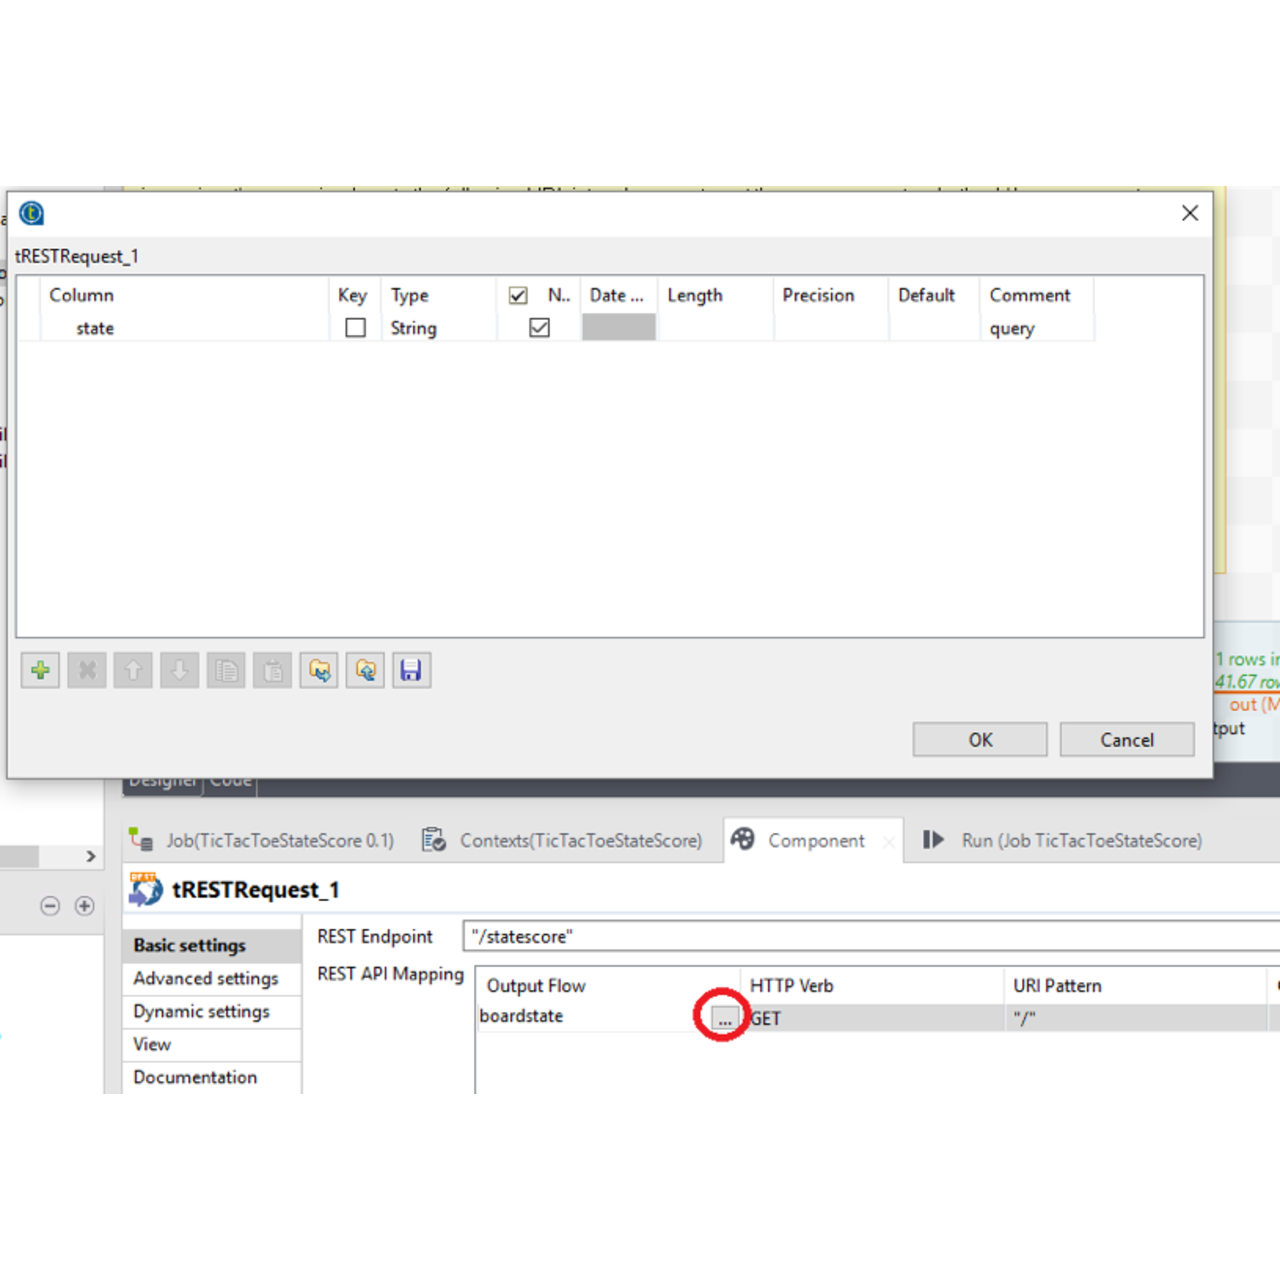The height and width of the screenshot is (1280, 1280).
Task: Click the folder refresh schema icon
Action: coord(364,670)
